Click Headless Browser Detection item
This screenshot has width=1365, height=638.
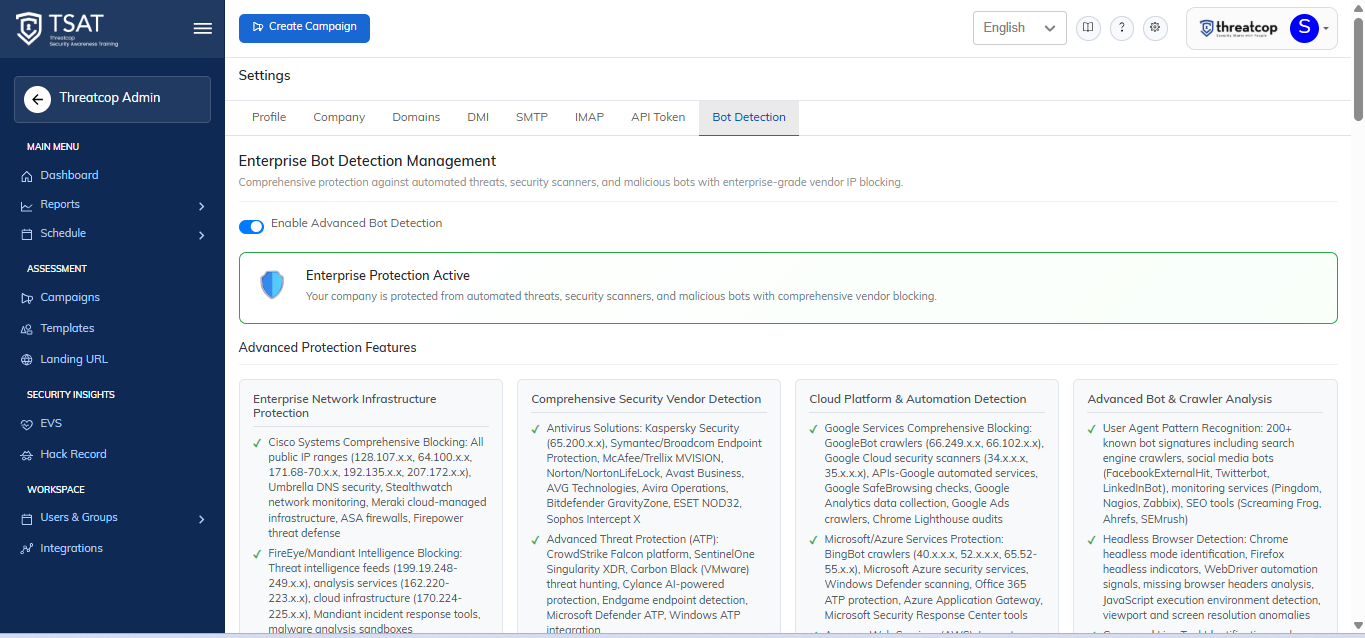point(1205,577)
